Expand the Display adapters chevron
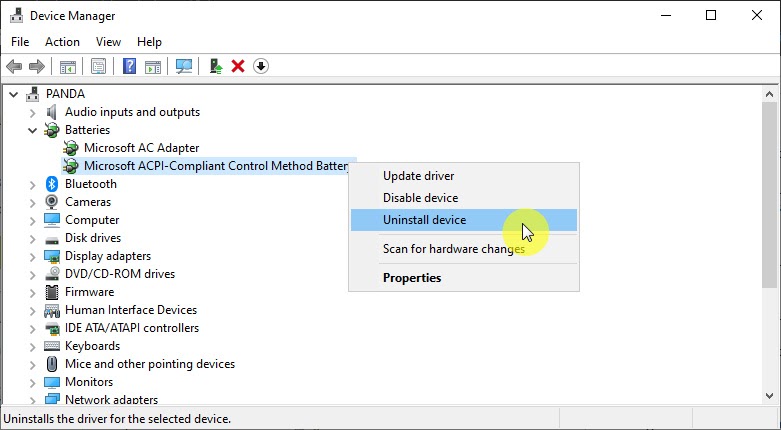The image size is (781, 430). (x=32, y=257)
